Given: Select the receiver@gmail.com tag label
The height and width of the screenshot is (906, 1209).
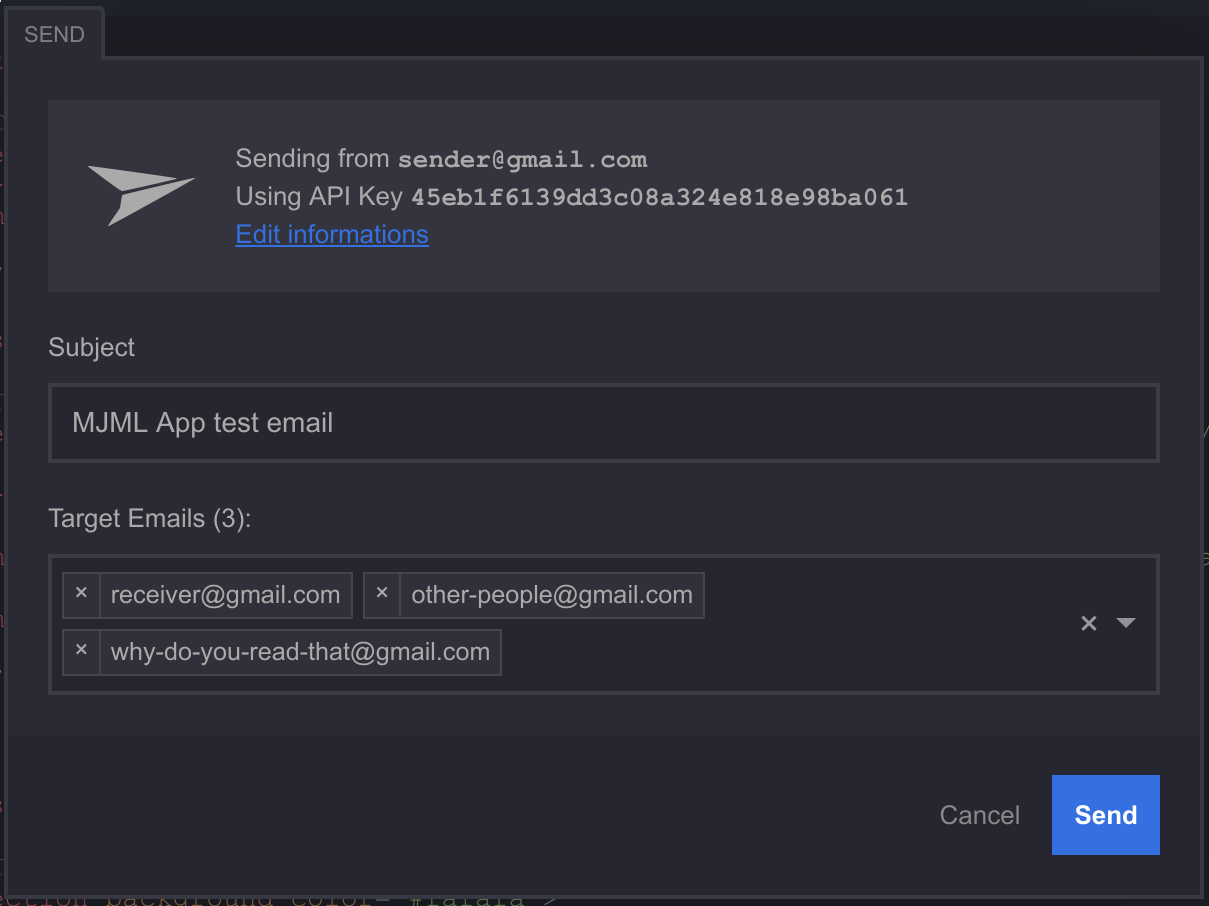Looking at the screenshot, I should click(x=226, y=595).
